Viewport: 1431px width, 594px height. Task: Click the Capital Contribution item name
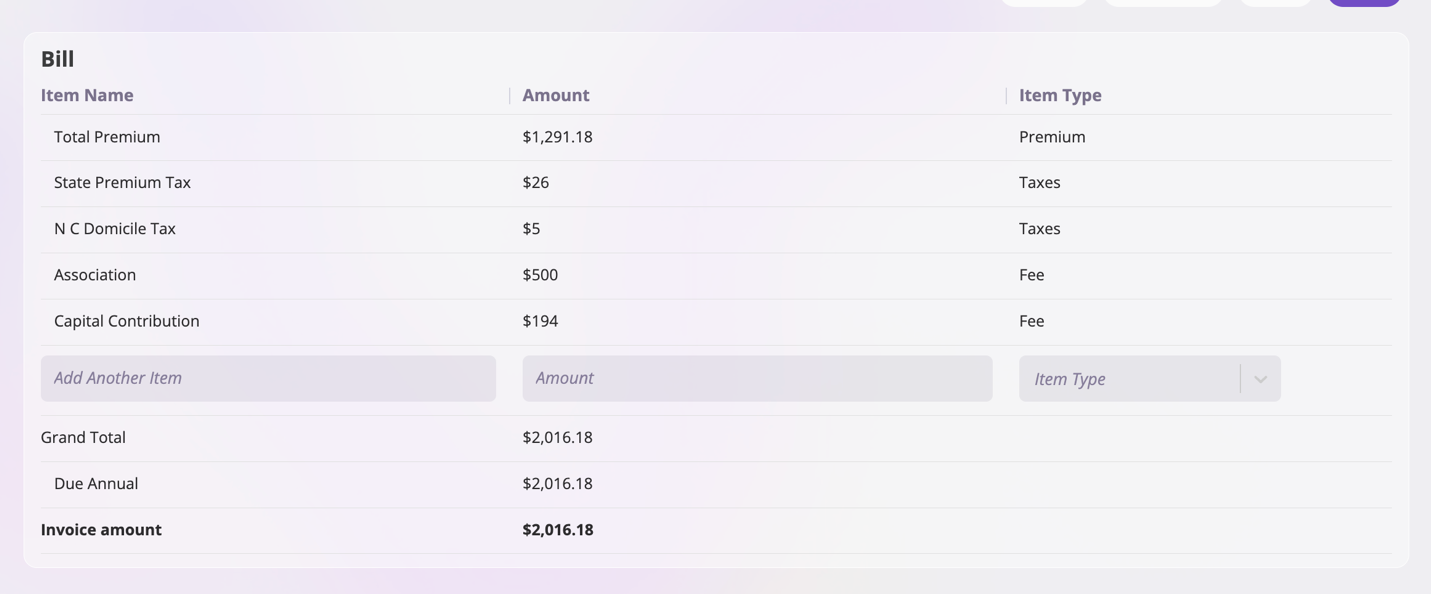pos(127,321)
